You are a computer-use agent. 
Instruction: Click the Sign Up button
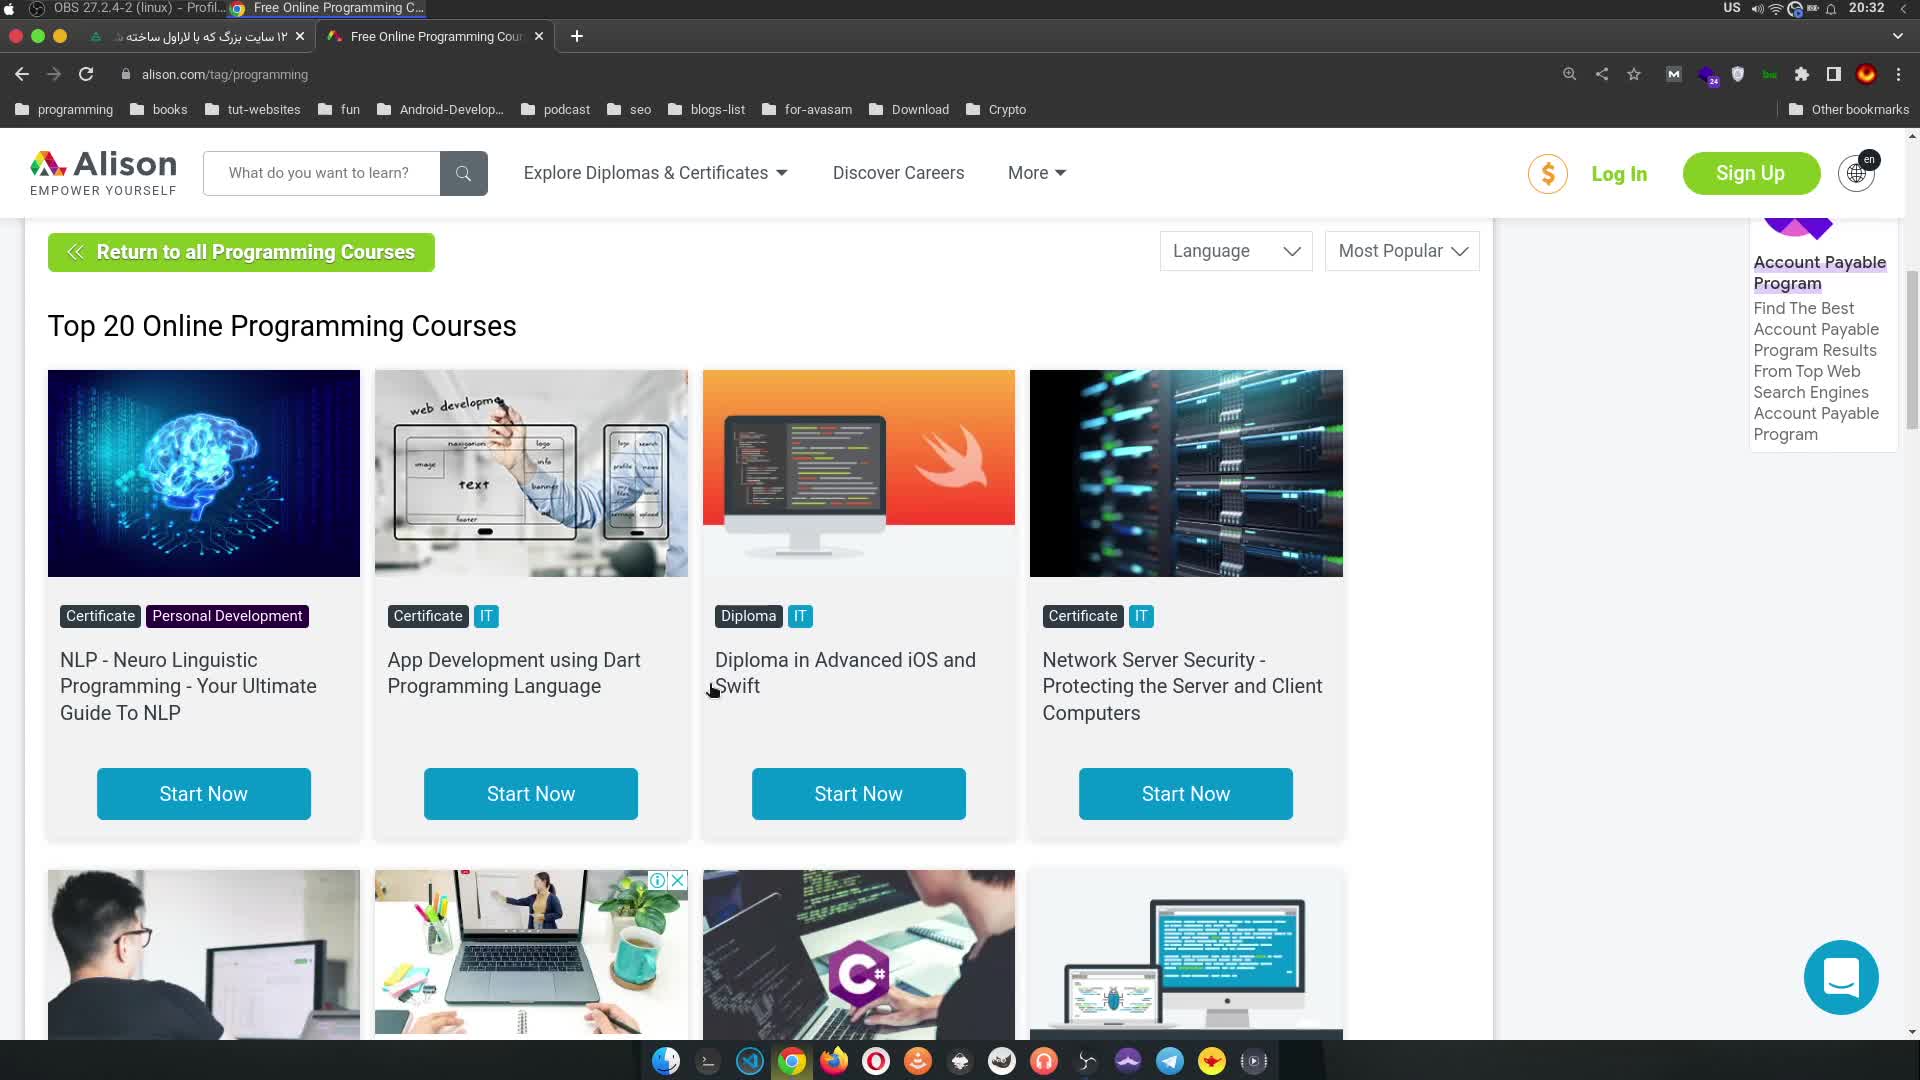pos(1750,173)
